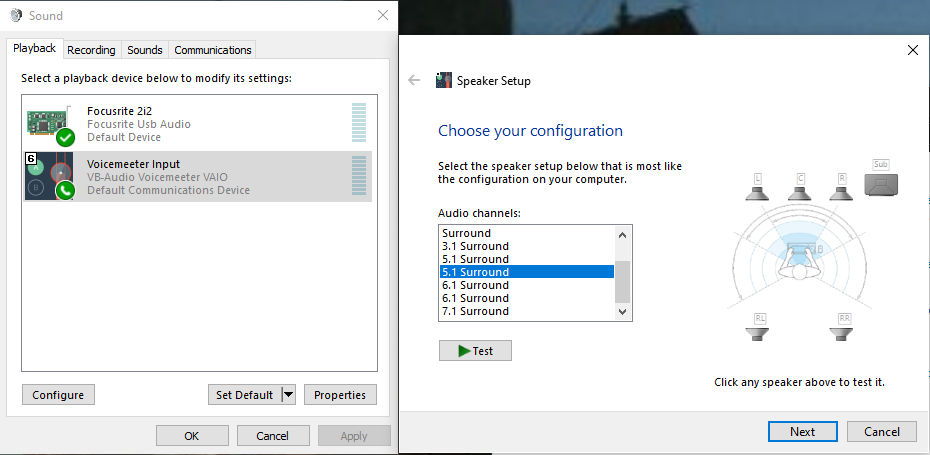Switch to the Playback tab

click(34, 49)
